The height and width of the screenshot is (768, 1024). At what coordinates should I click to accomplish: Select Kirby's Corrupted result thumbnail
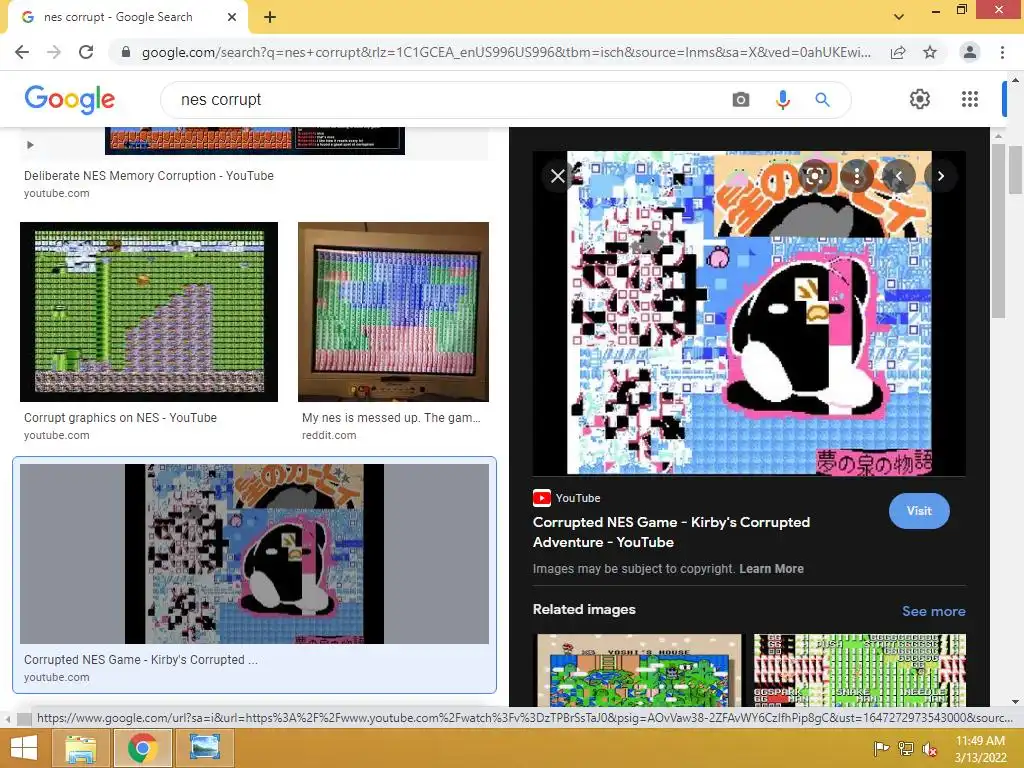[x=254, y=554]
